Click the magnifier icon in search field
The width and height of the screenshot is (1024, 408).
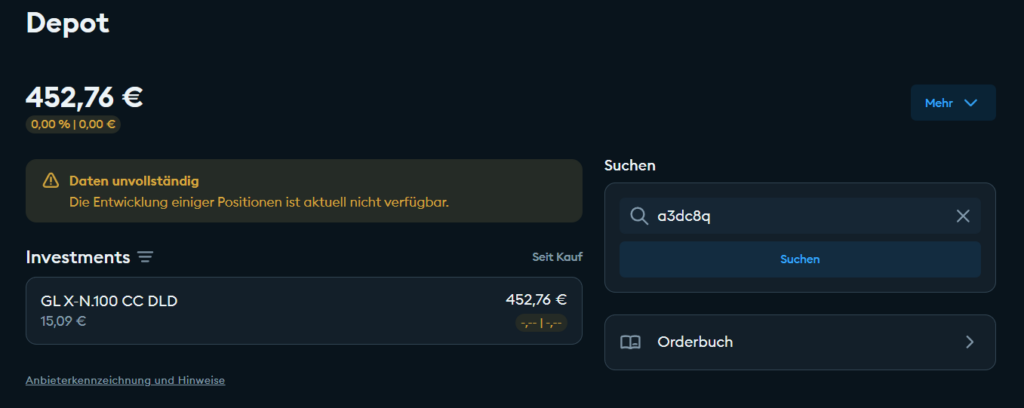point(637,216)
